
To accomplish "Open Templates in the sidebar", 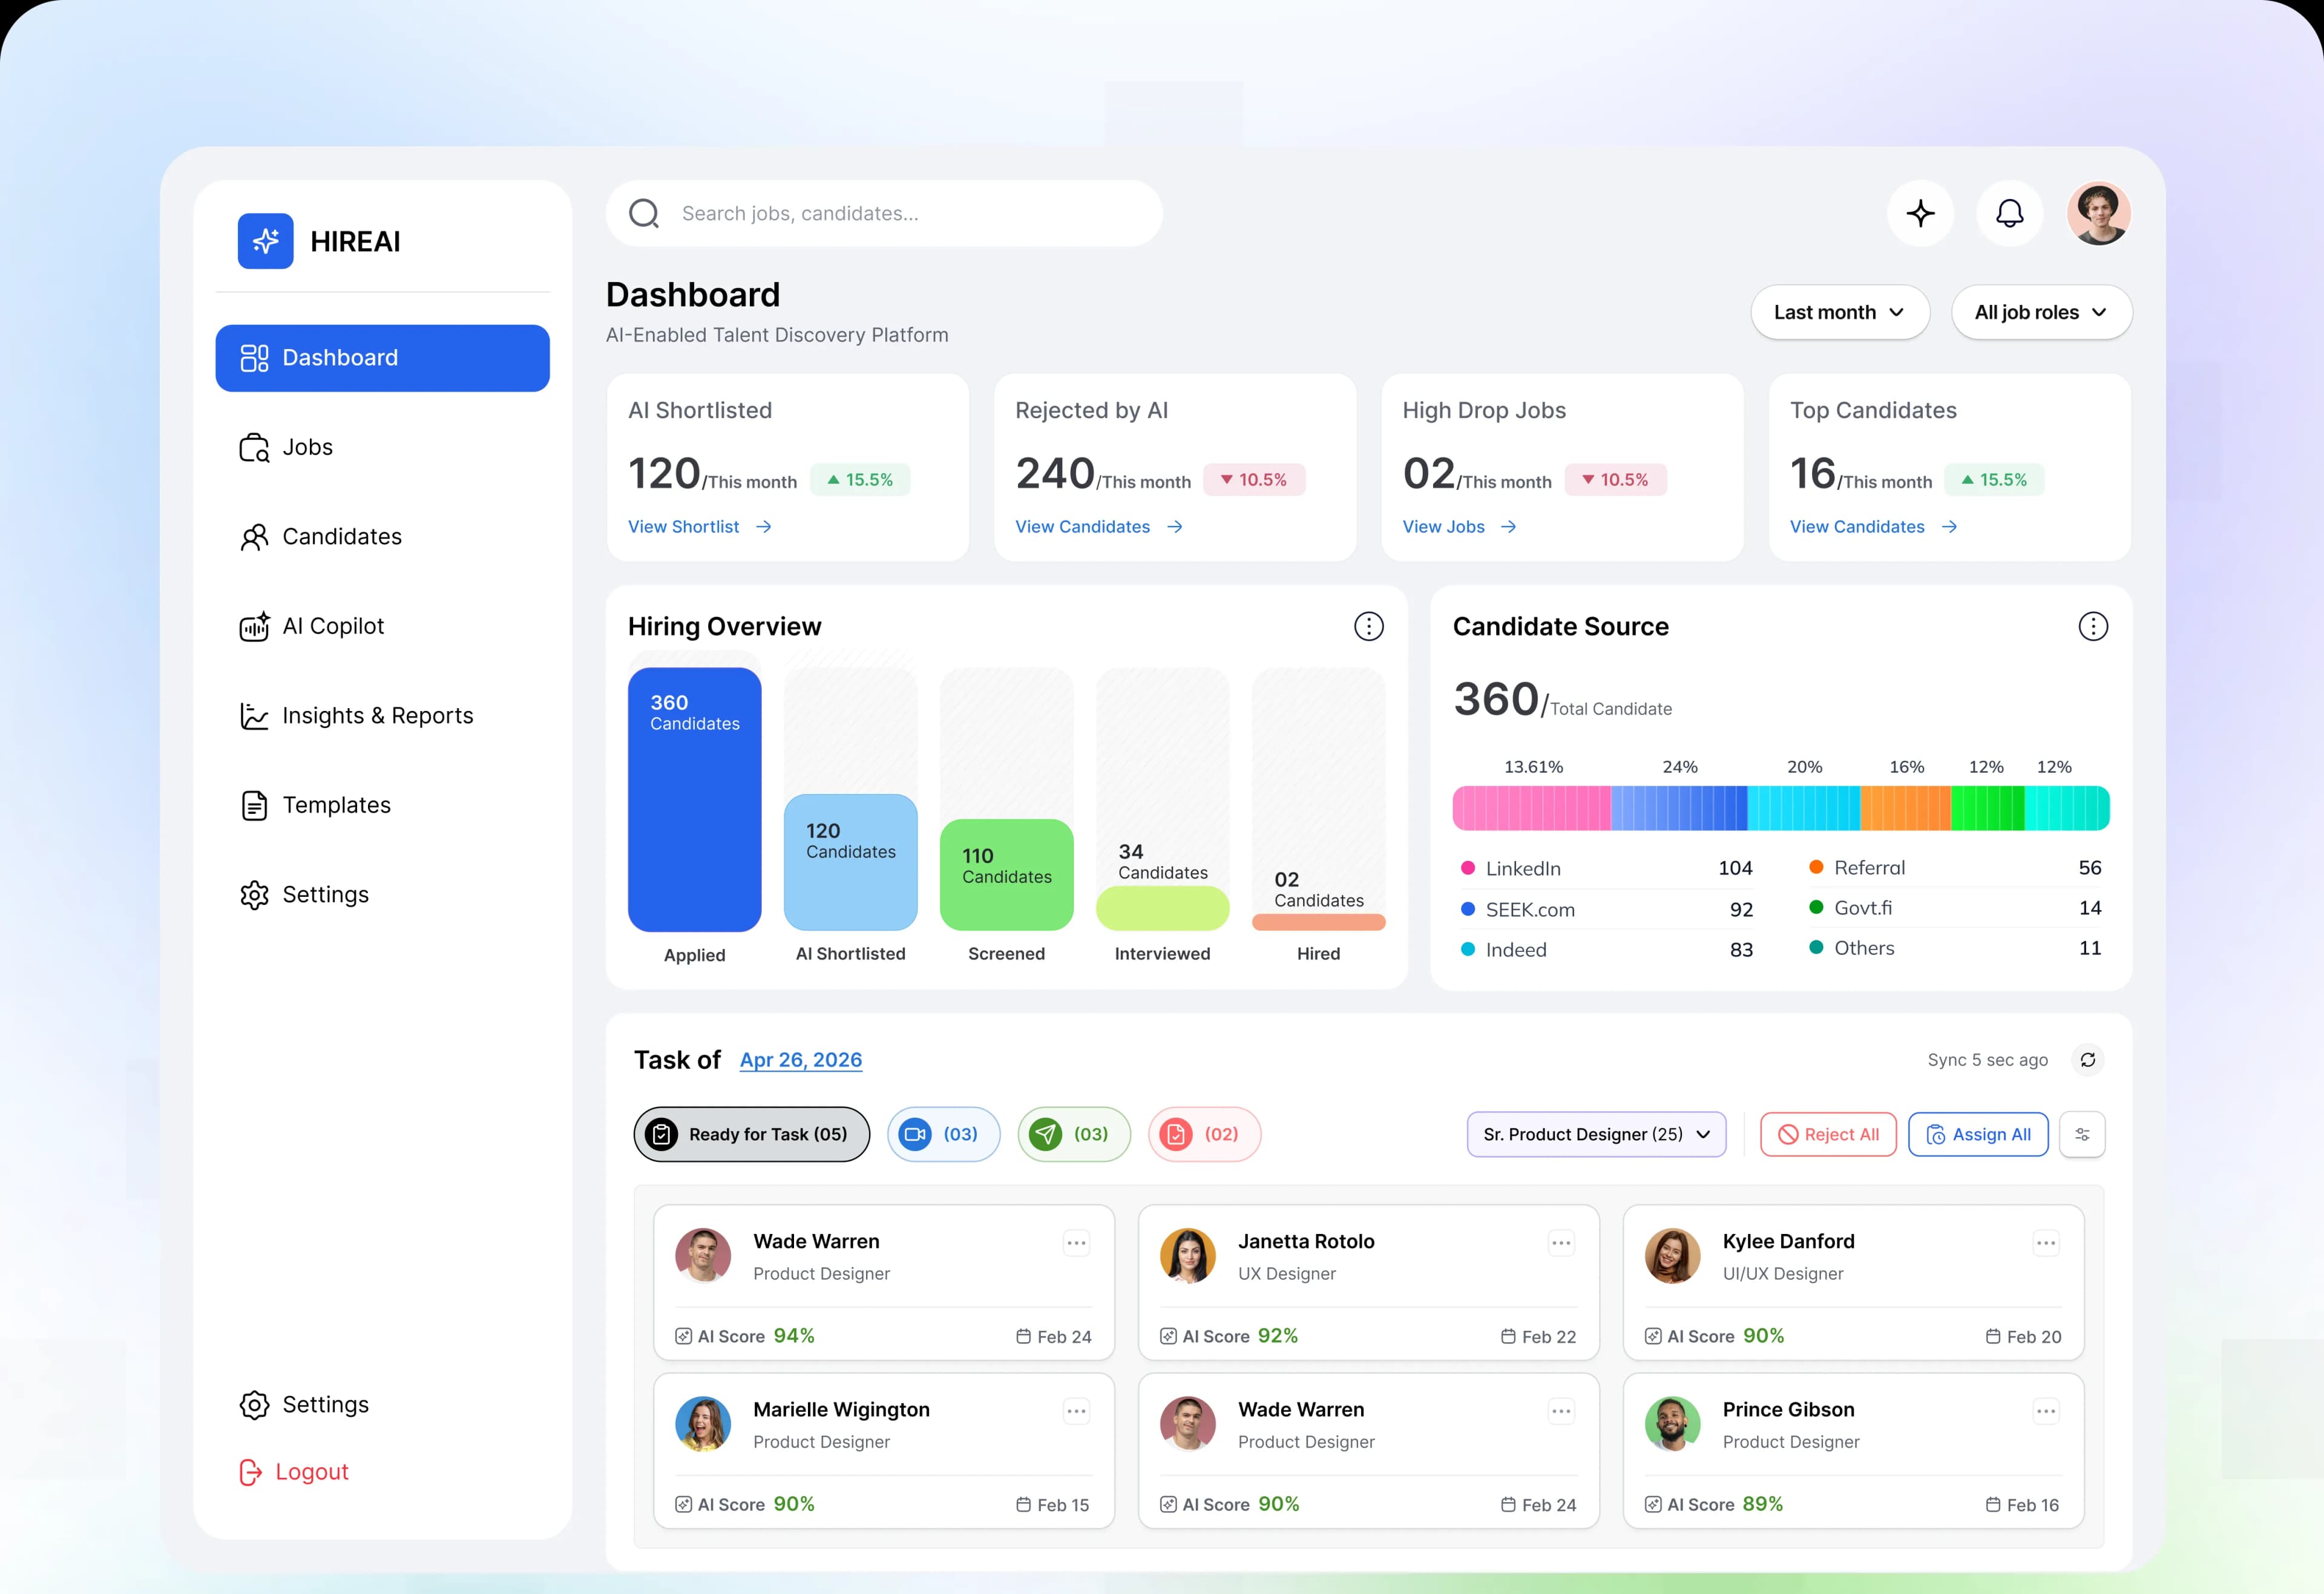I will coord(382,805).
